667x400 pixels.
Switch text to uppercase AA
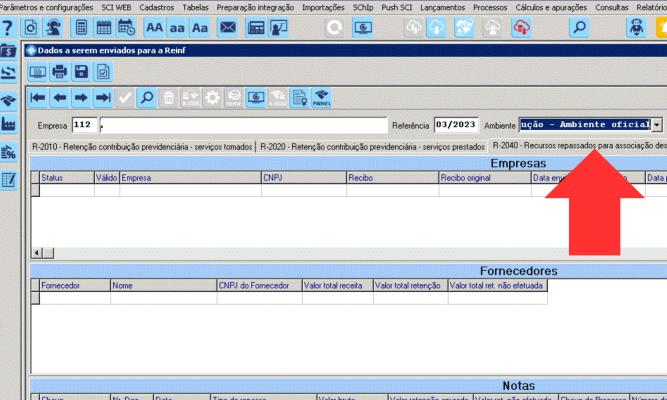[x=154, y=28]
